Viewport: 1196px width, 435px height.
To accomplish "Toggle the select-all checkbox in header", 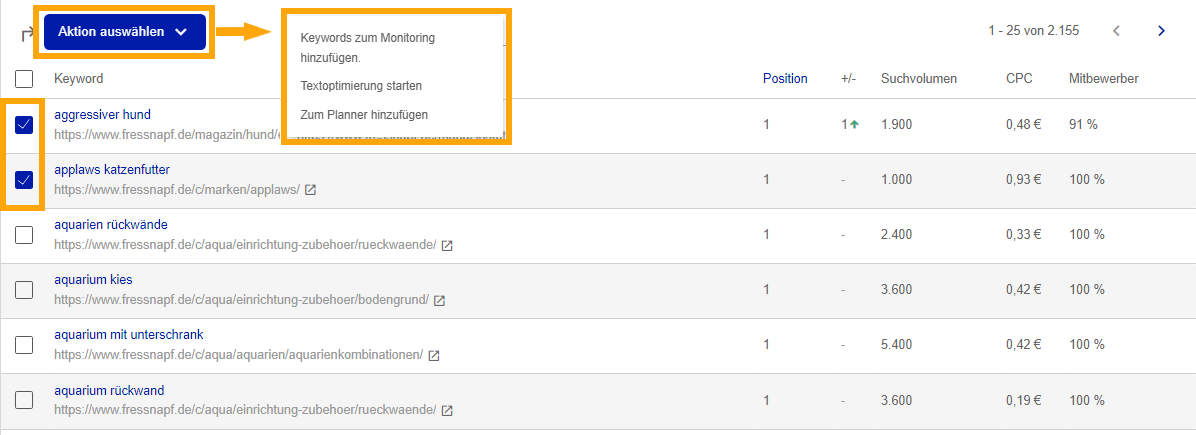I will pyautogui.click(x=24, y=79).
